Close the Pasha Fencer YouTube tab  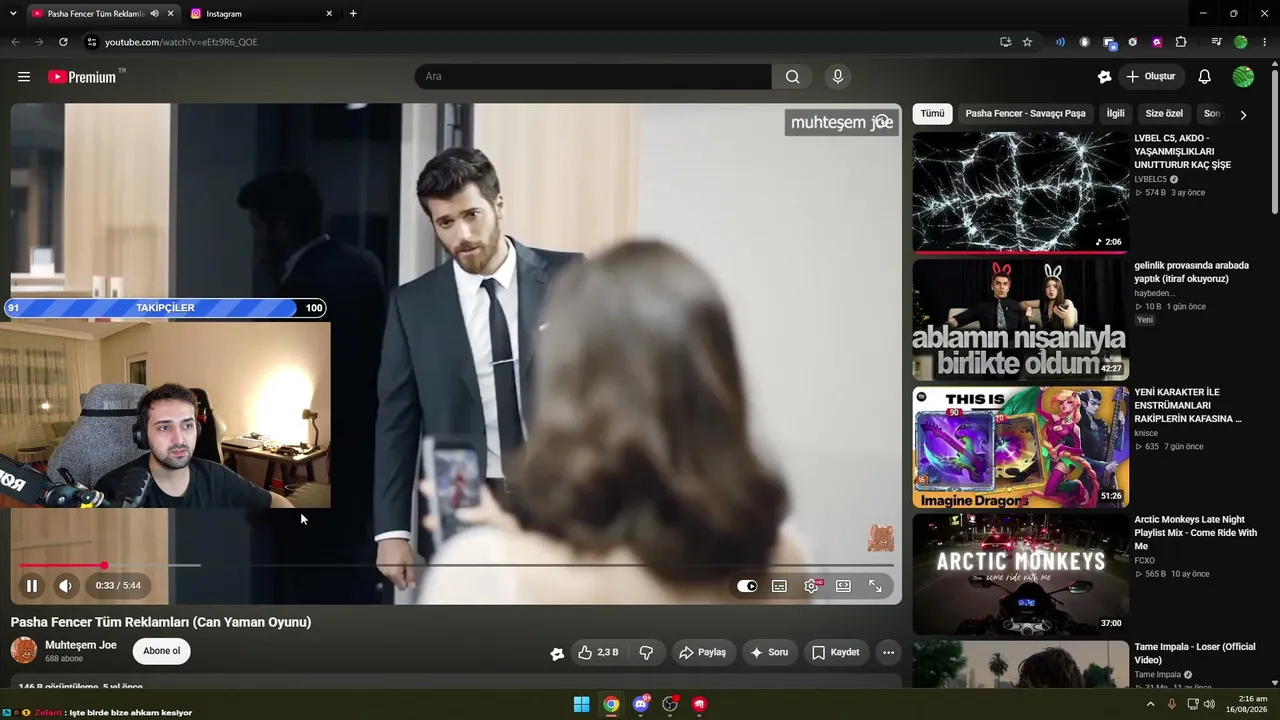click(170, 14)
